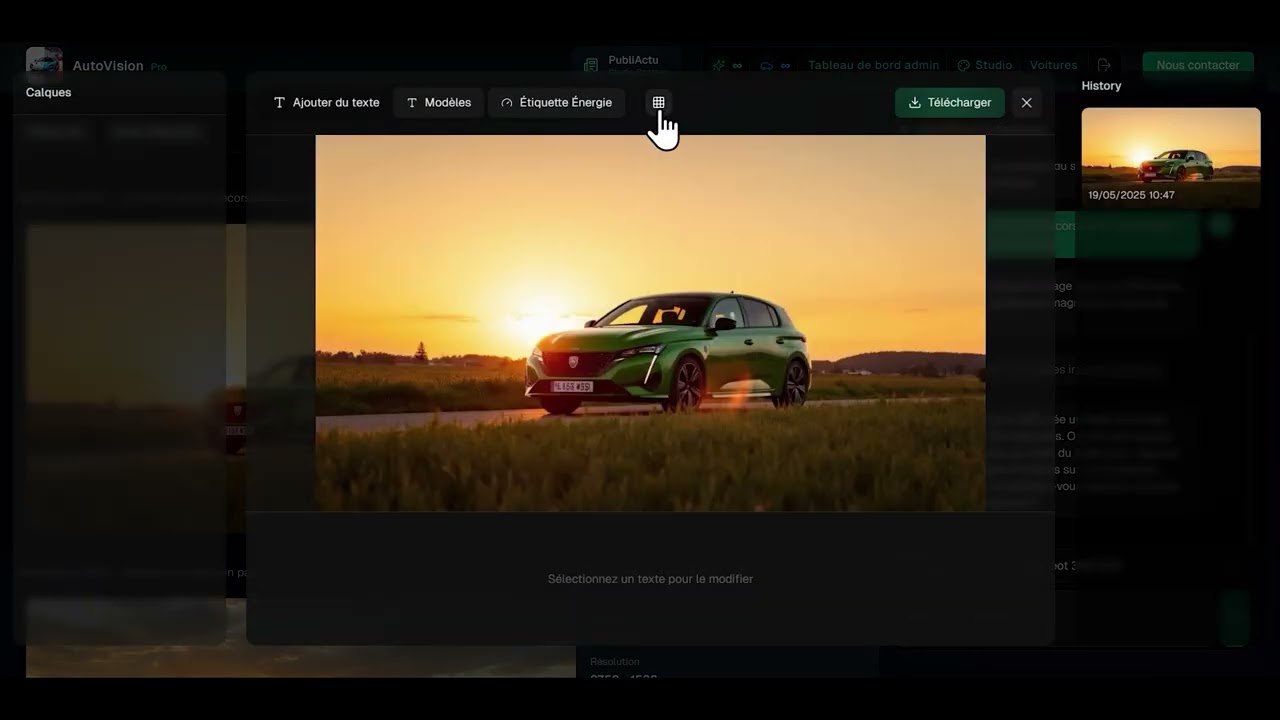This screenshot has width=1280, height=720.
Task: Toggle the grid overlay icon
Action: 658,102
